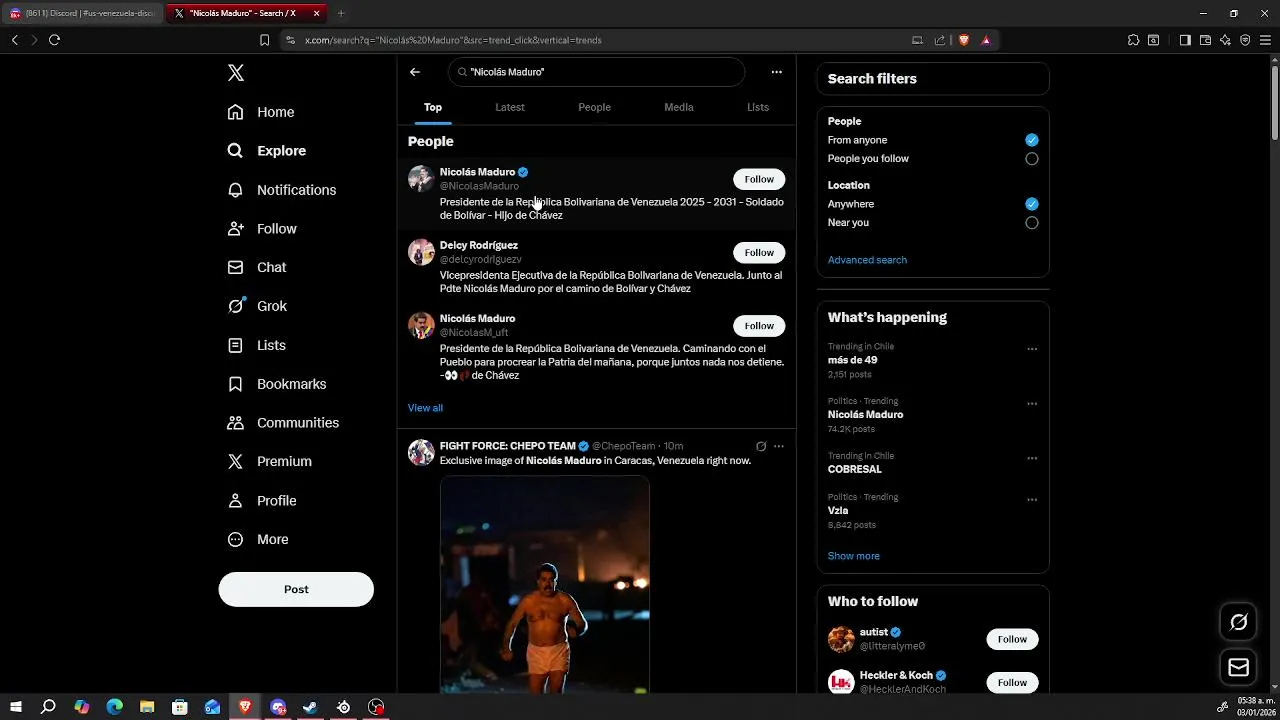Open Chat in the X sidebar
This screenshot has width=1280, height=720.
[257, 267]
